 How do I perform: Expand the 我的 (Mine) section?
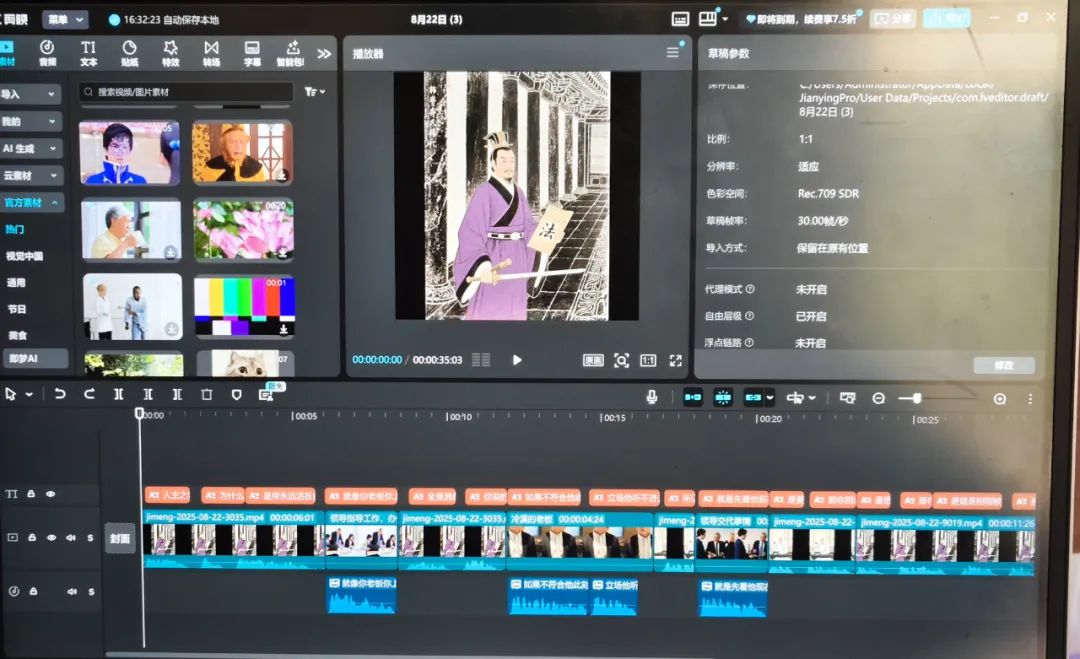click(29, 121)
